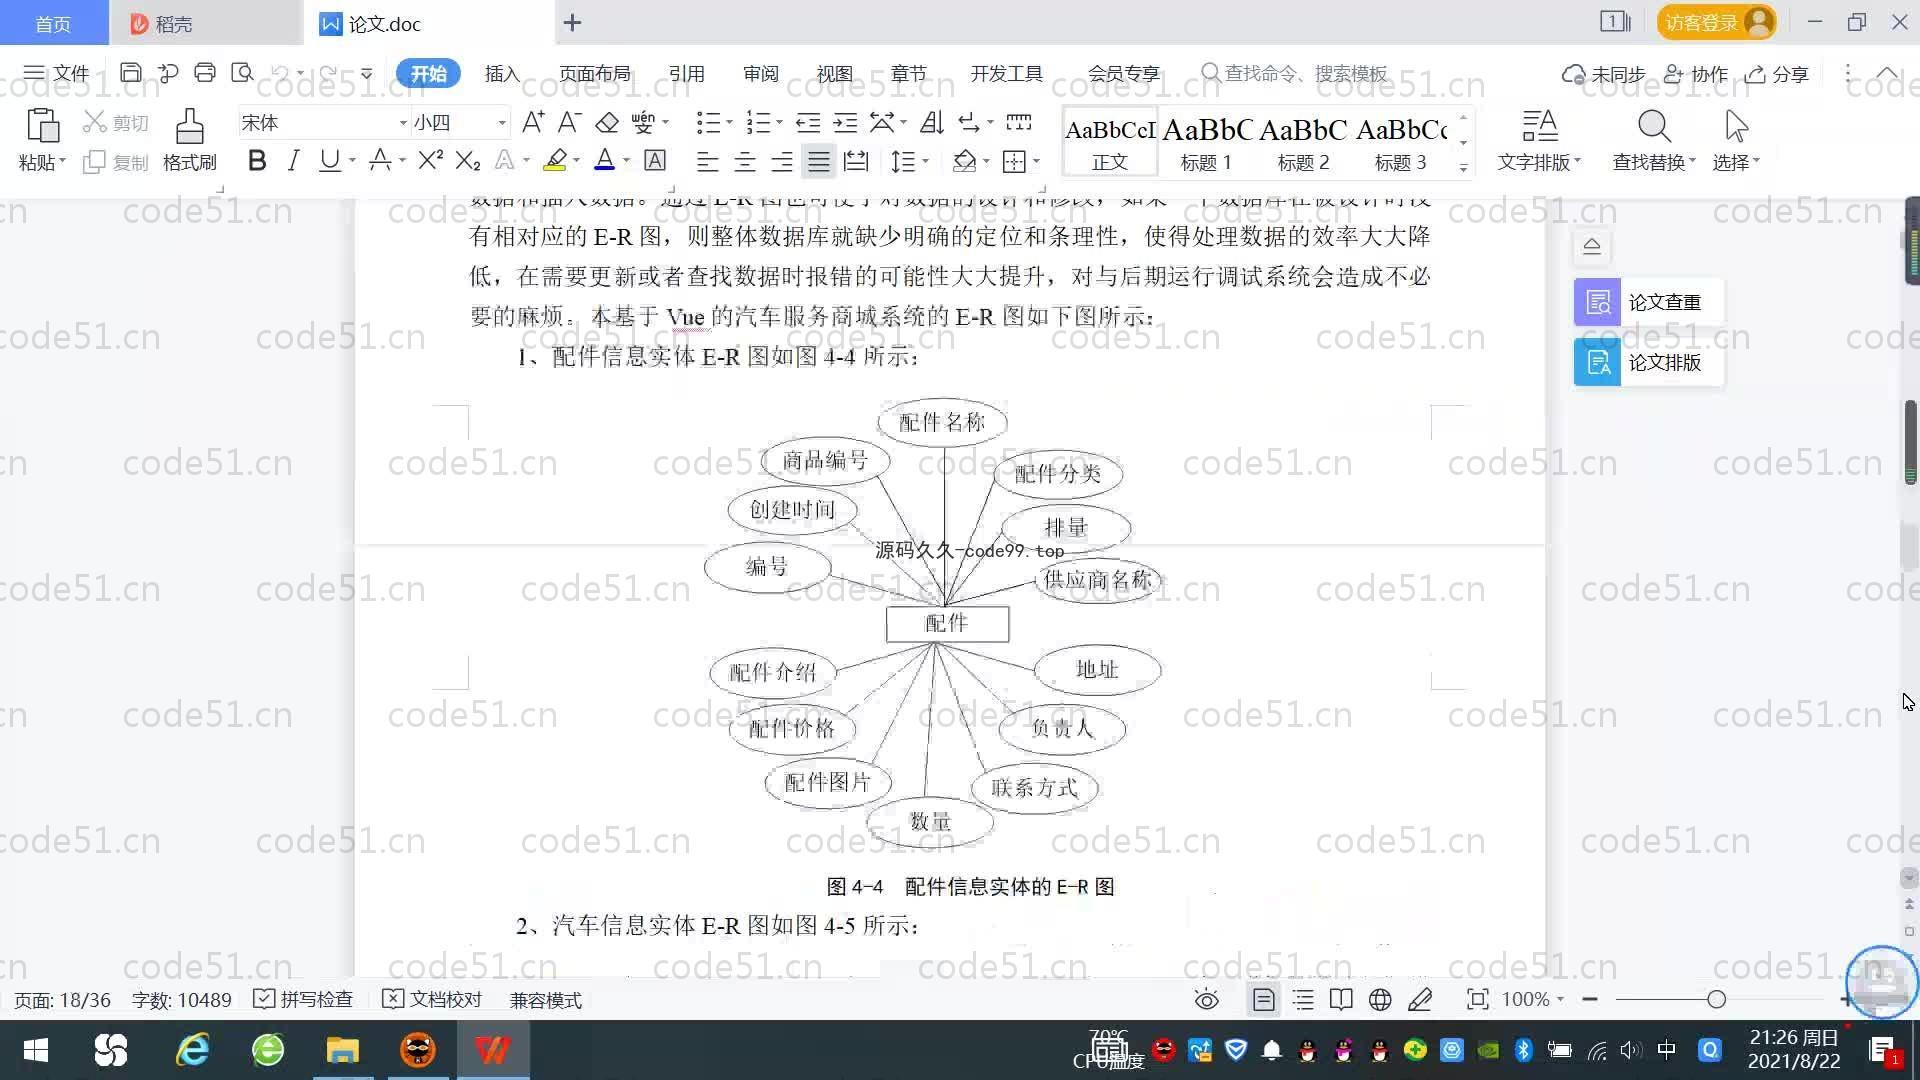Switch to web layout view icon
The image size is (1920, 1080).
point(1380,1000)
